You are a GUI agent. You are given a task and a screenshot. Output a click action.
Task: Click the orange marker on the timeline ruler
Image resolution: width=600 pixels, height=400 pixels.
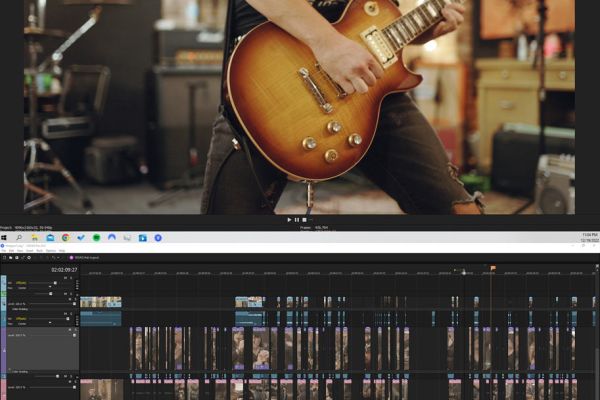492,268
